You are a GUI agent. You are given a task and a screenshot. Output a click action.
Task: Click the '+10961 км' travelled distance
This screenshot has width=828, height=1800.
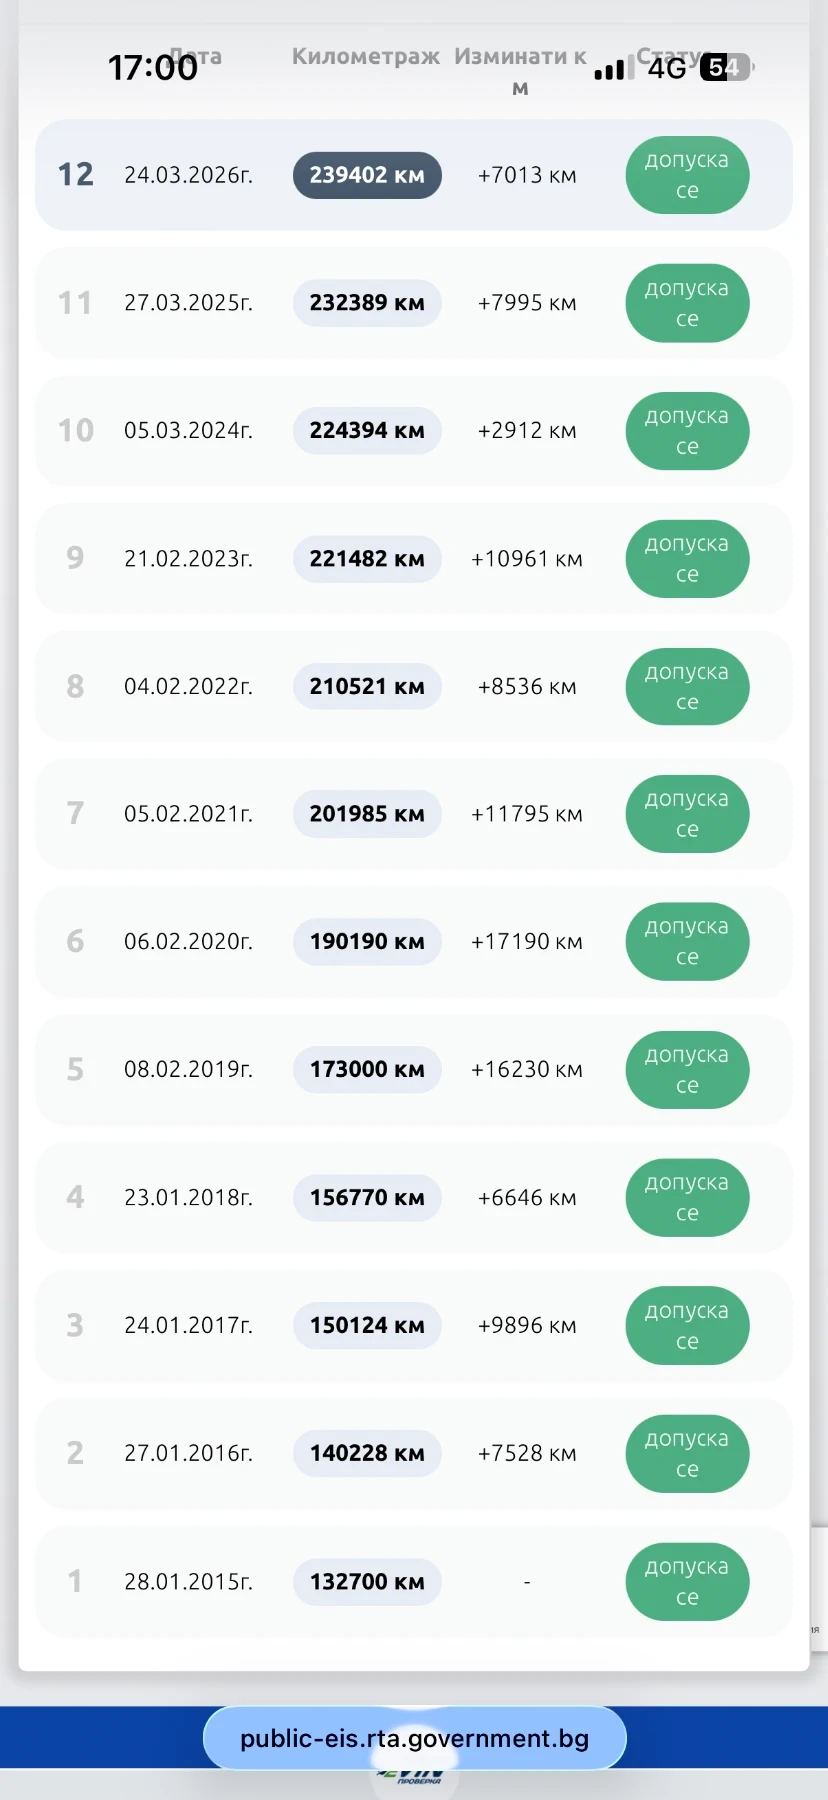(527, 559)
